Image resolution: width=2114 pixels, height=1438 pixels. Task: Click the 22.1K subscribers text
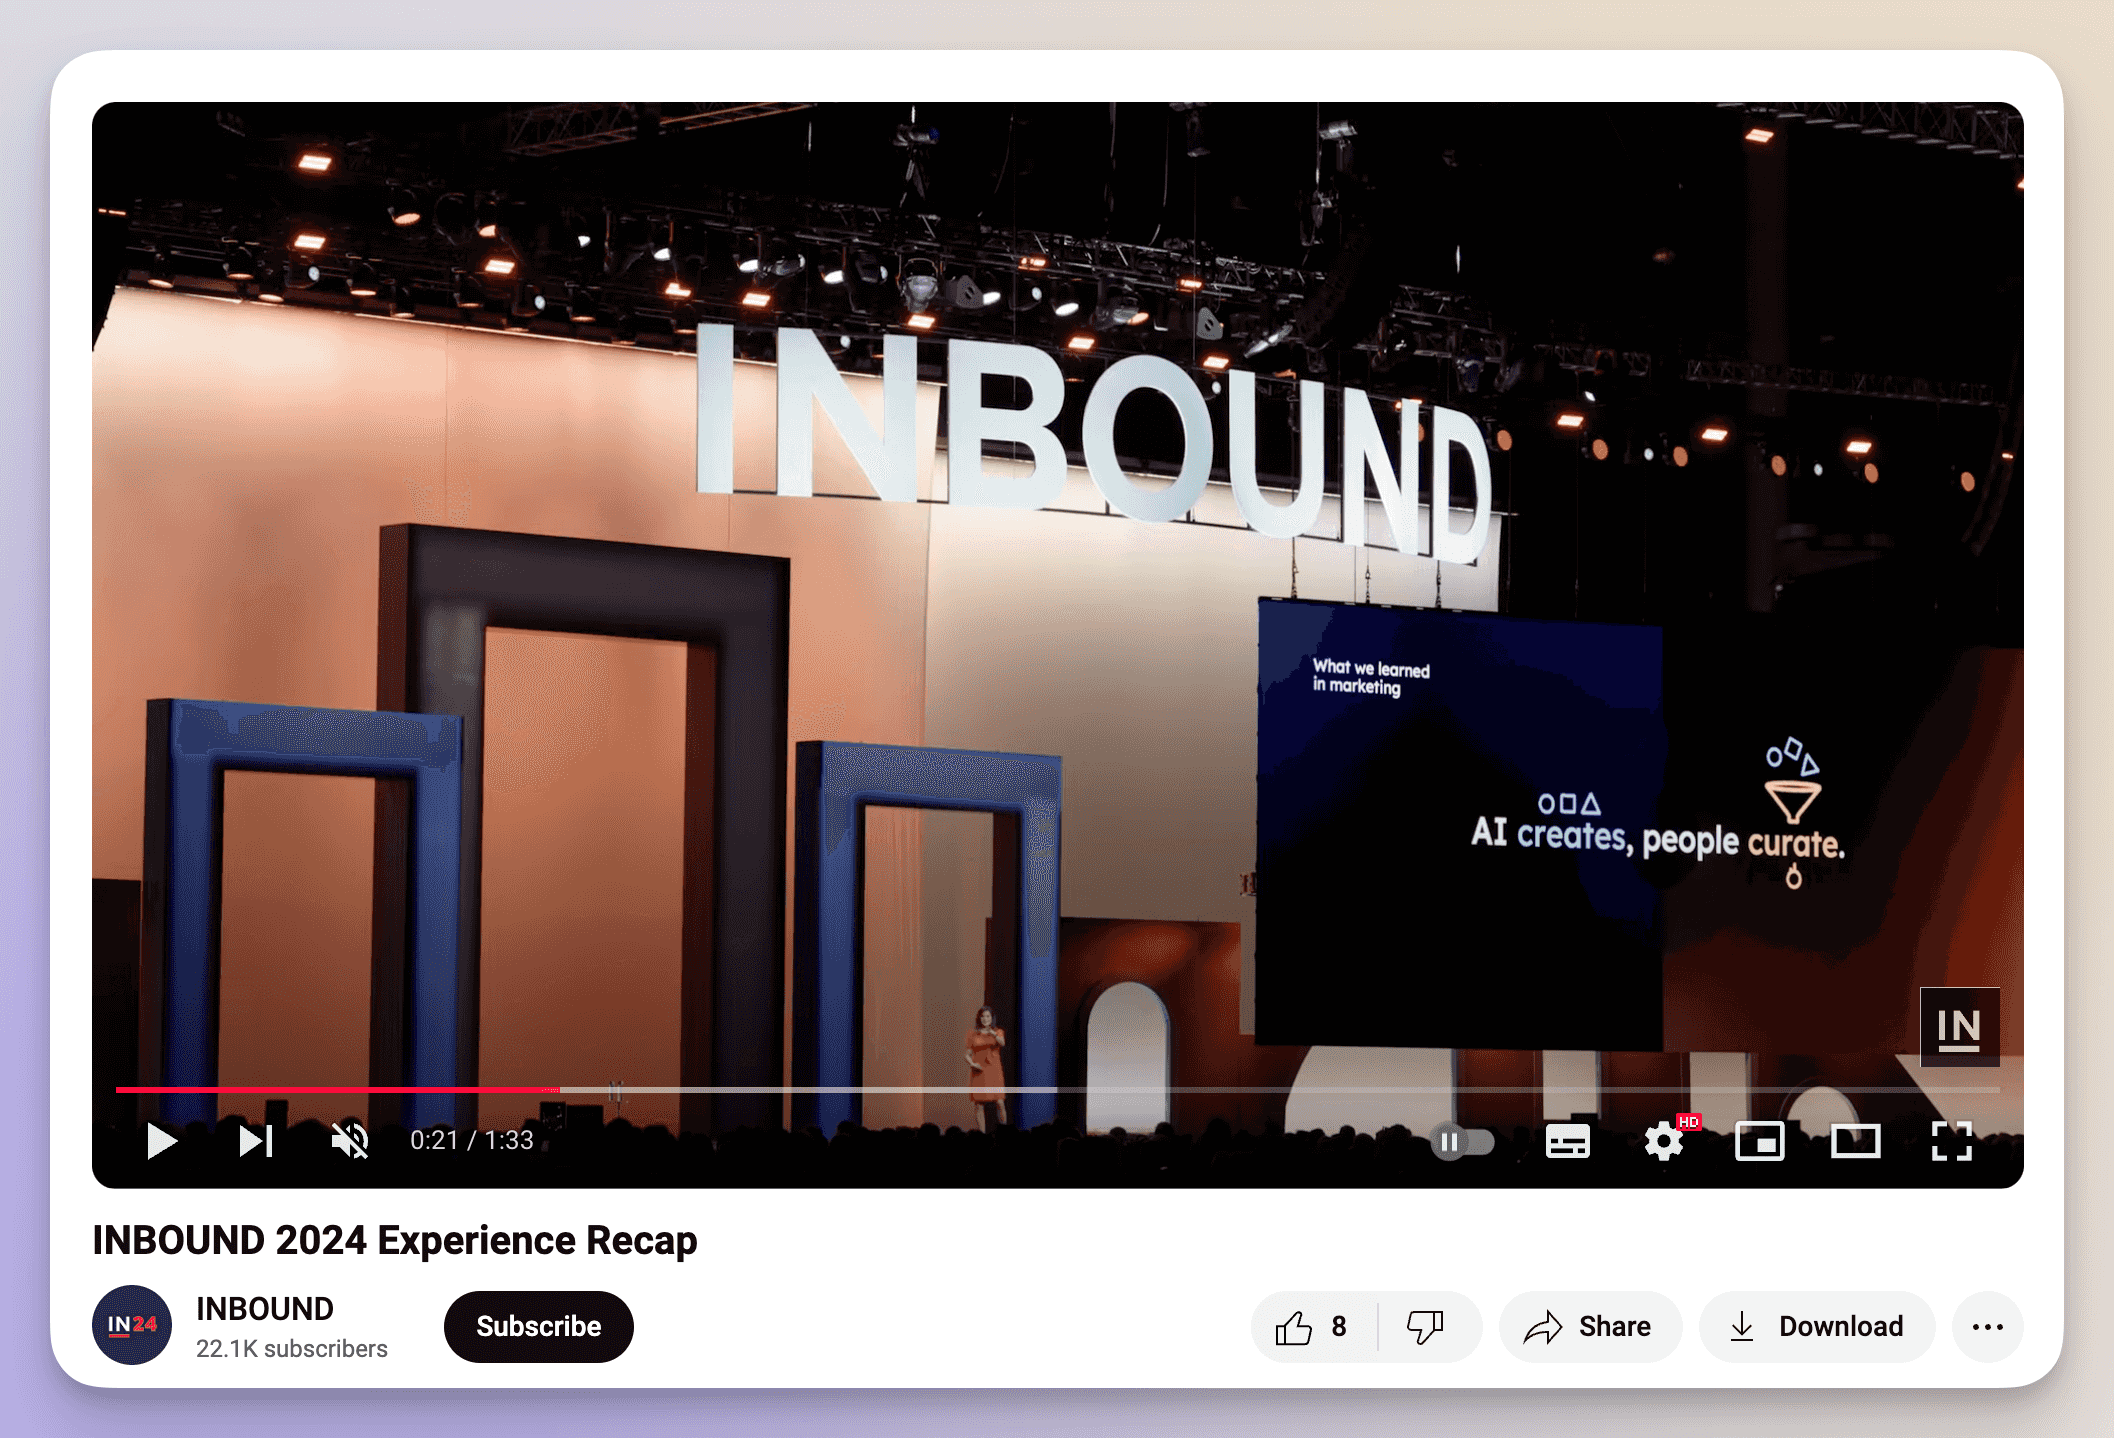pyautogui.click(x=292, y=1349)
